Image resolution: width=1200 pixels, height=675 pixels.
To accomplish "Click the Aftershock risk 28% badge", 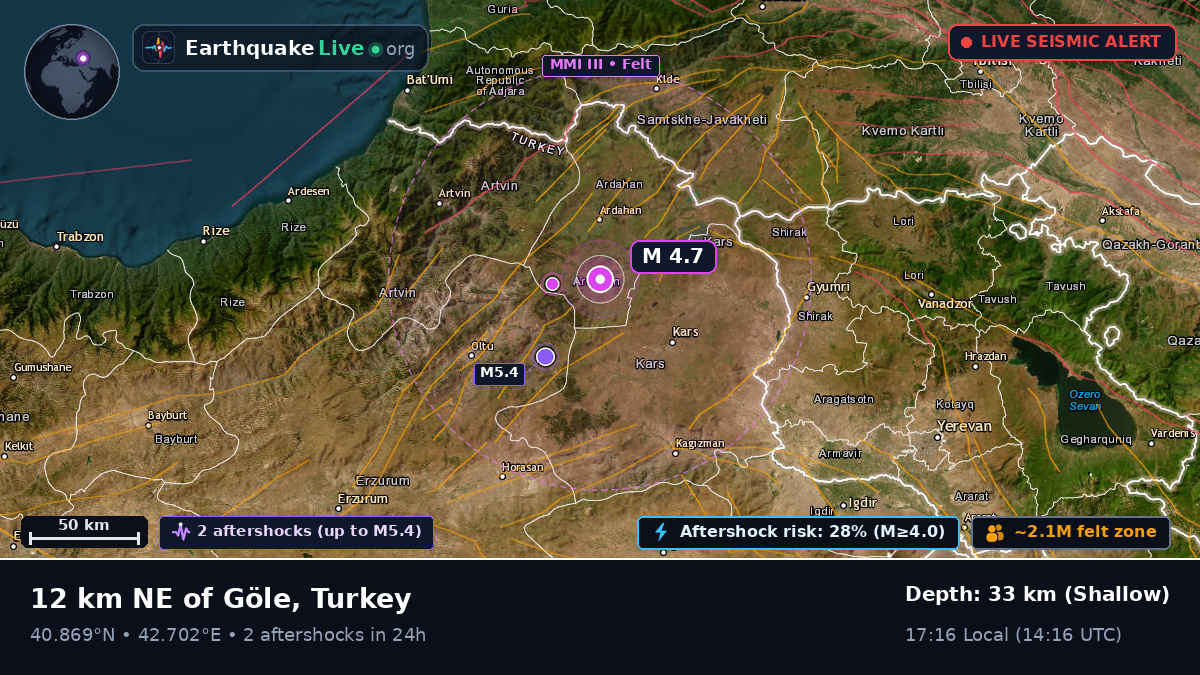I will click(799, 532).
